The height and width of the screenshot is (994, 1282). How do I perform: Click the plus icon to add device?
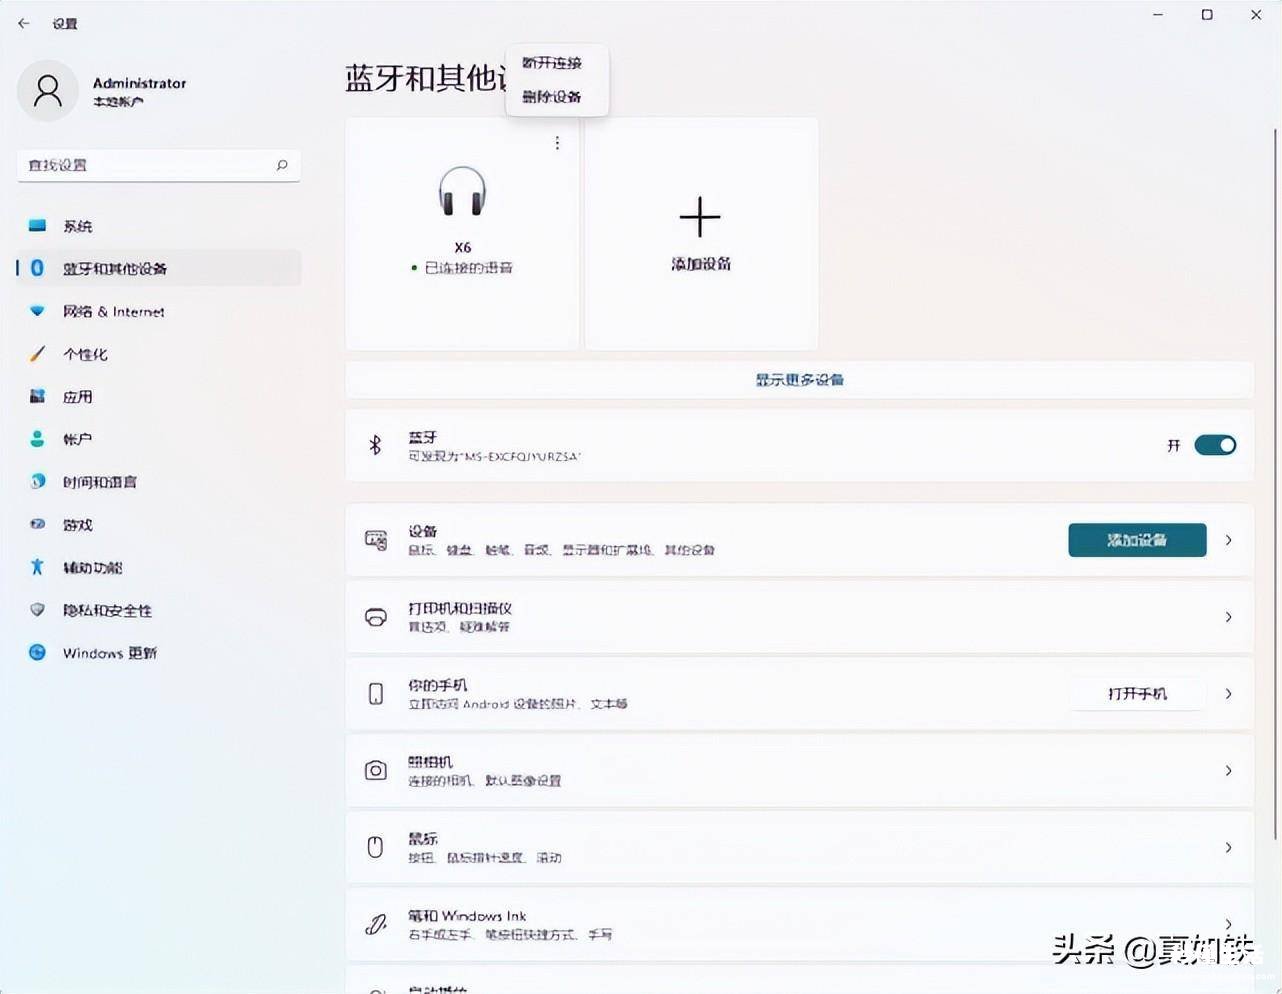point(700,217)
